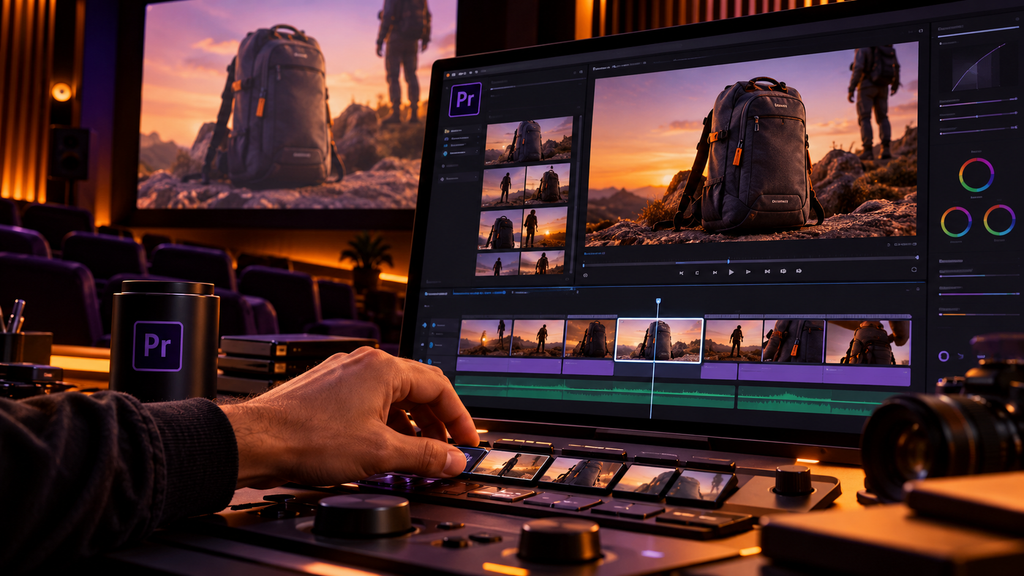Click the Premiere Pro logo in the laptop app

click(465, 99)
